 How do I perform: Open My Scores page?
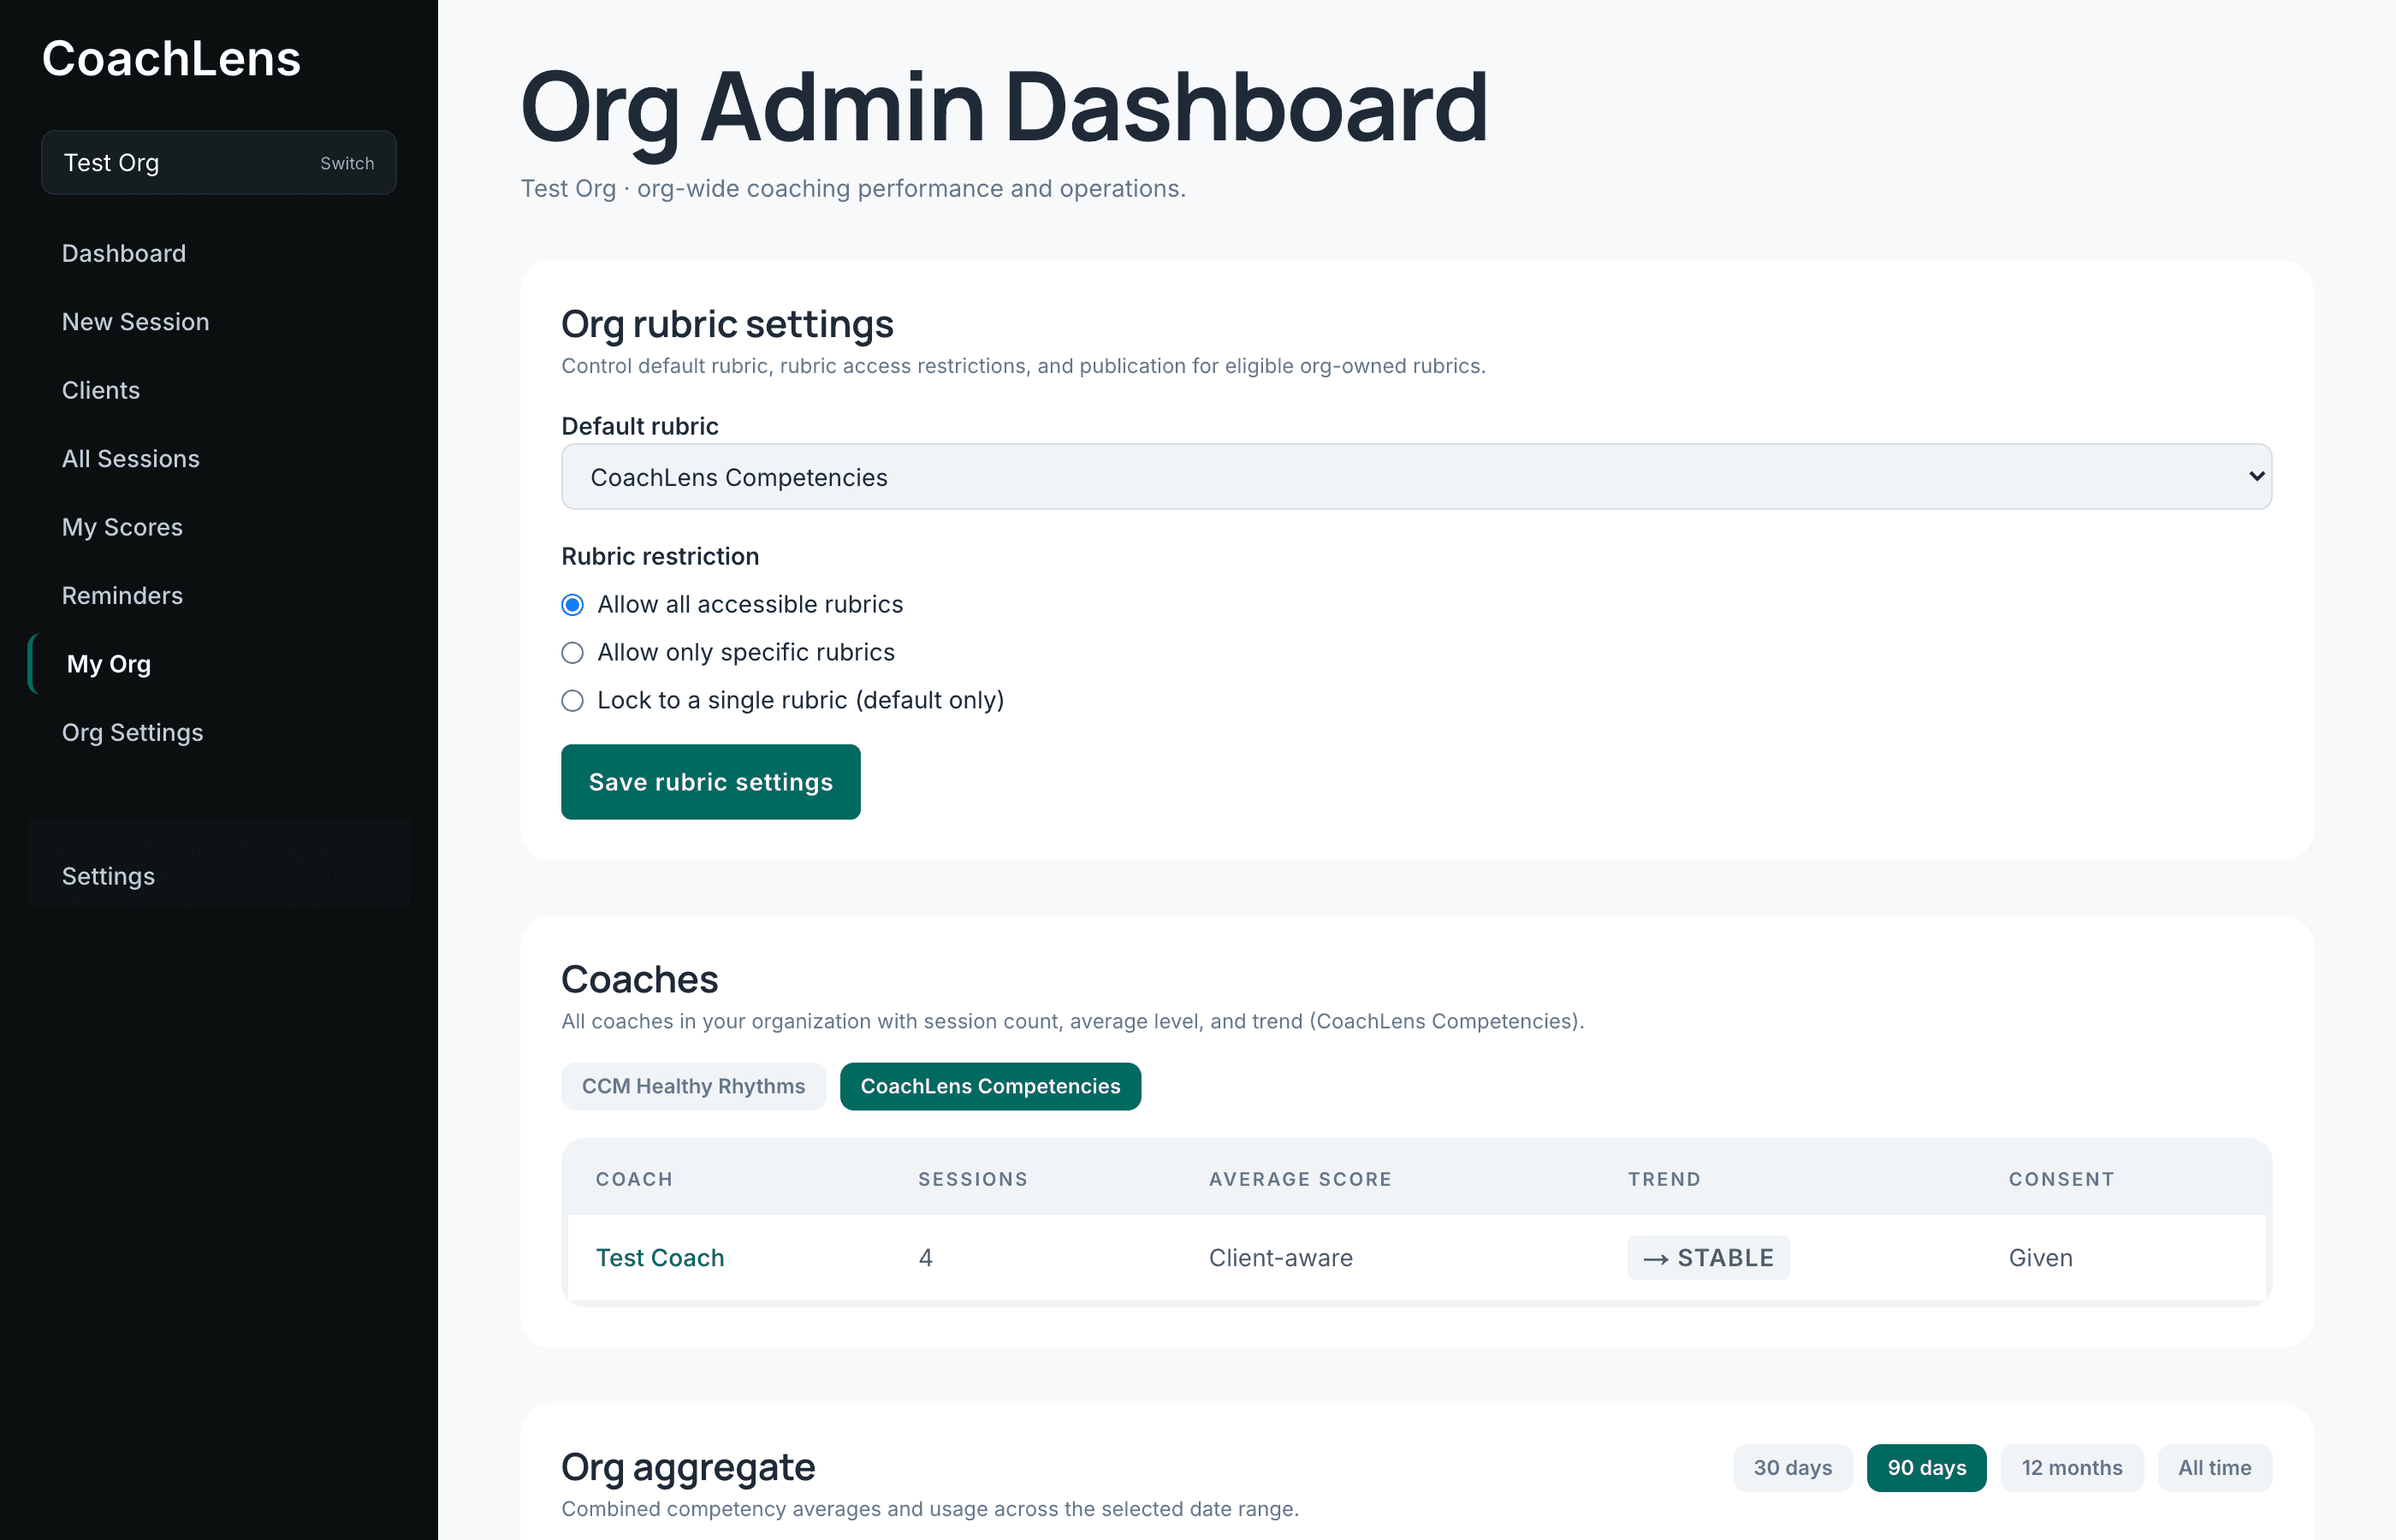coord(122,527)
